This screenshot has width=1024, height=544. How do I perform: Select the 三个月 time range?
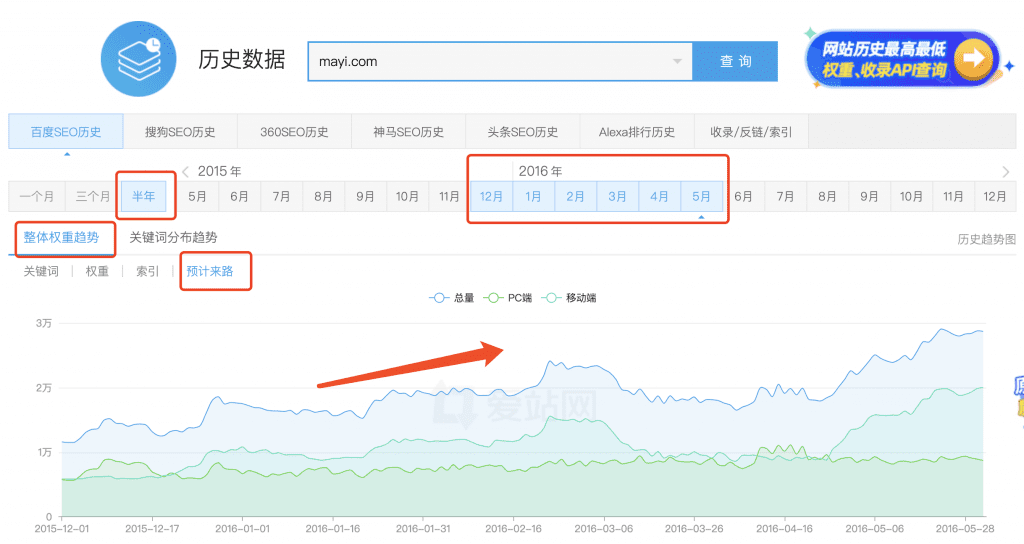coord(92,197)
